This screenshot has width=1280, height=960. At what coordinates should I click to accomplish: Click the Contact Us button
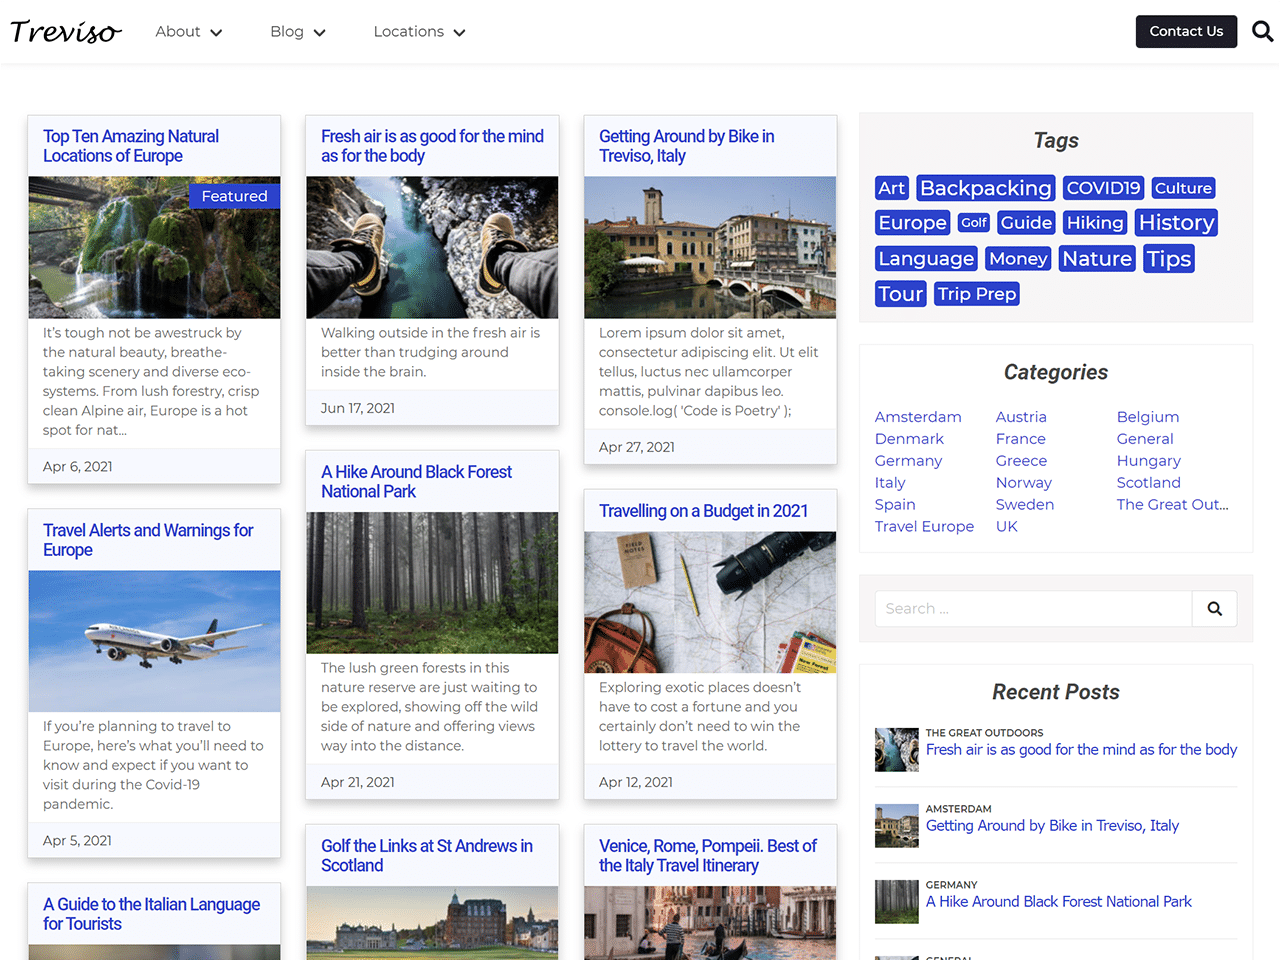click(1186, 32)
